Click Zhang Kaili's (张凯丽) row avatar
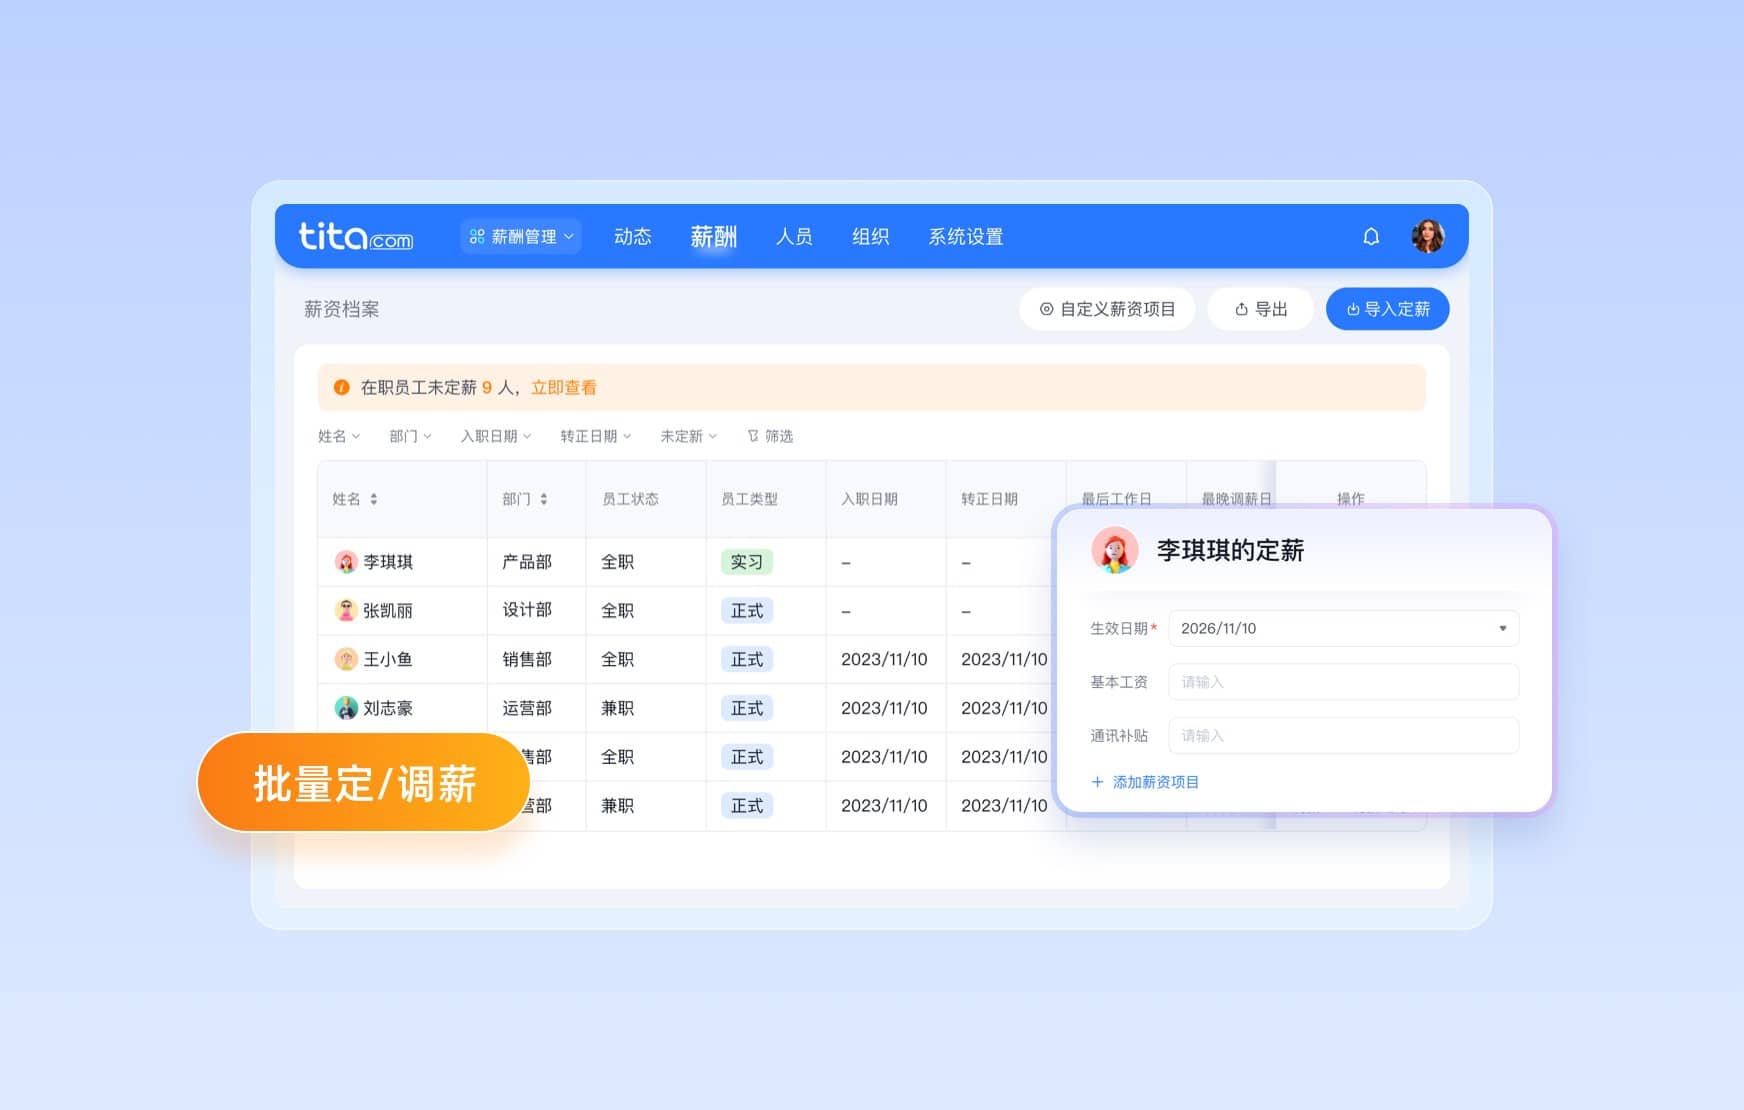The height and width of the screenshot is (1110, 1744). pyautogui.click(x=346, y=610)
